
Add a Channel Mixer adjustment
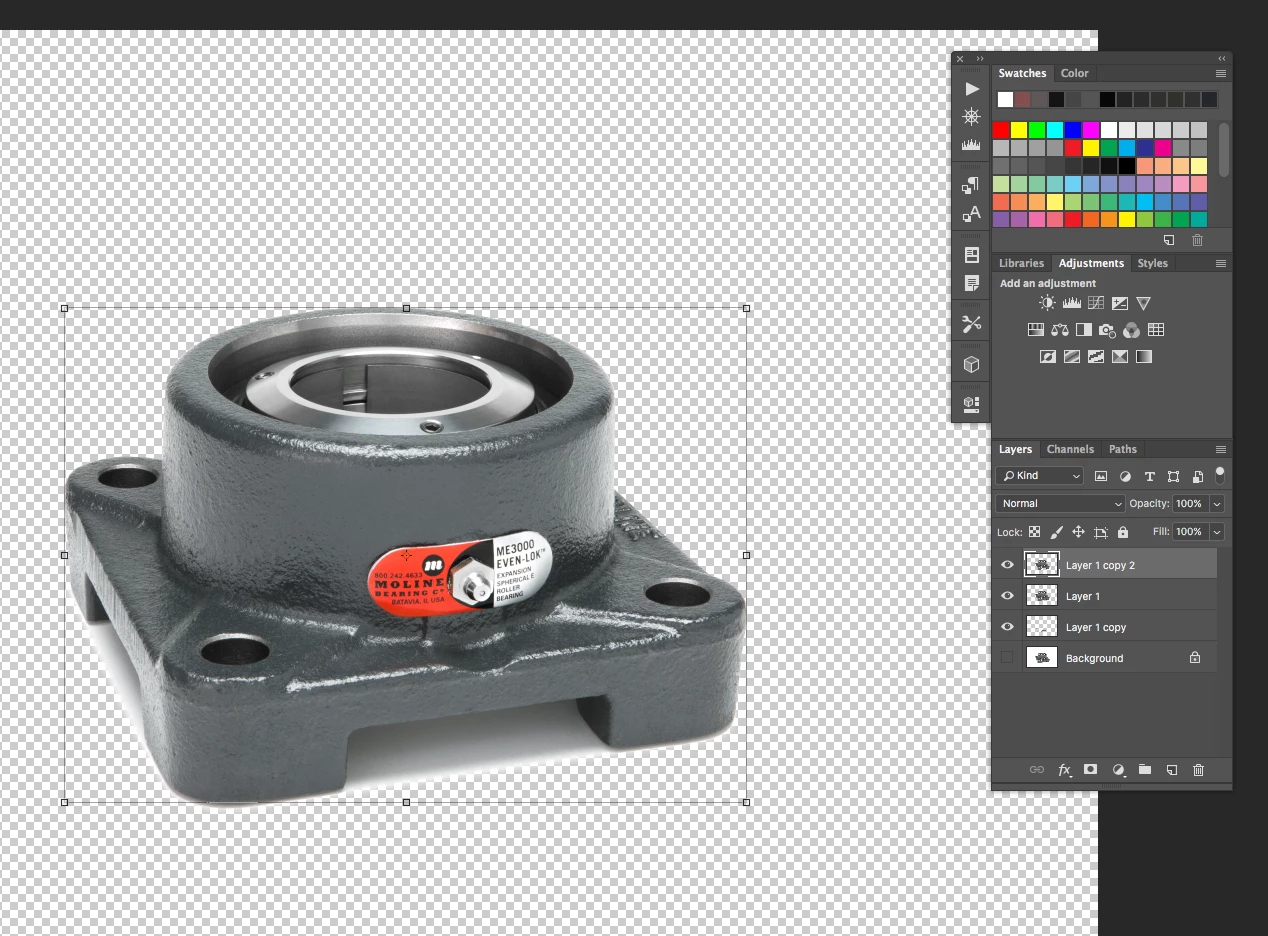click(x=1131, y=330)
